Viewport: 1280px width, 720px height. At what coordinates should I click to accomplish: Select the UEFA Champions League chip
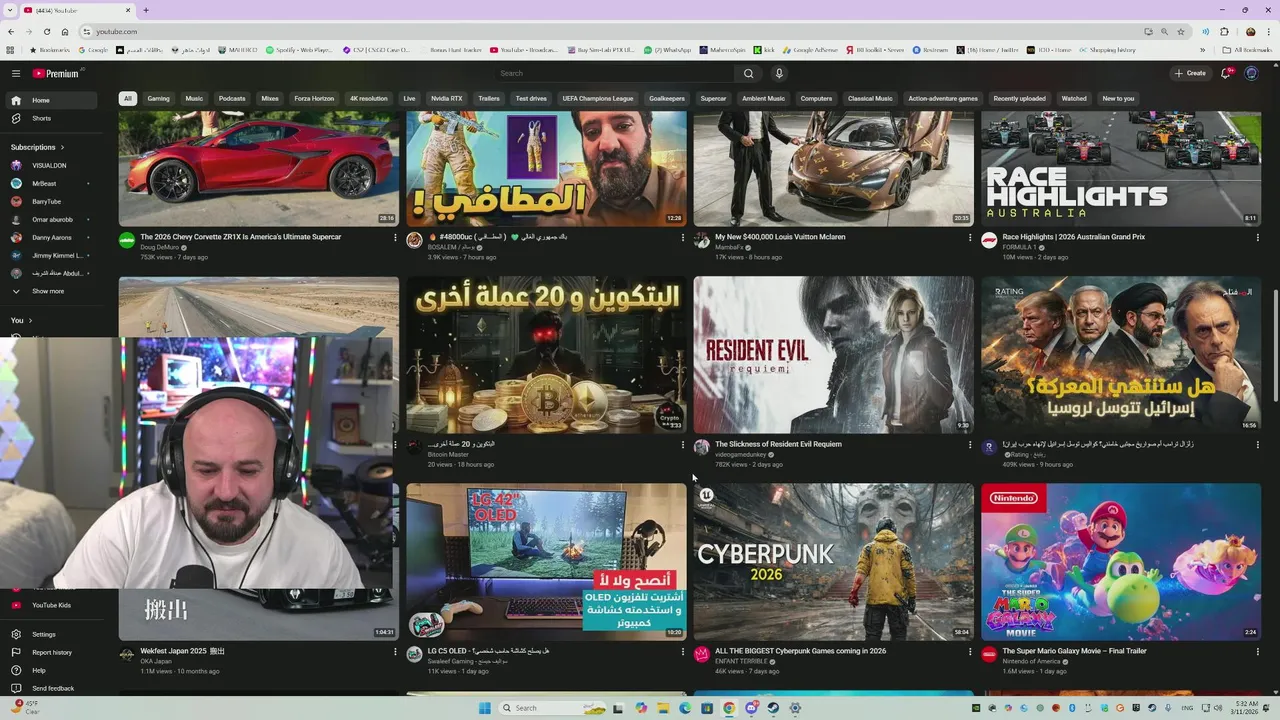598,98
